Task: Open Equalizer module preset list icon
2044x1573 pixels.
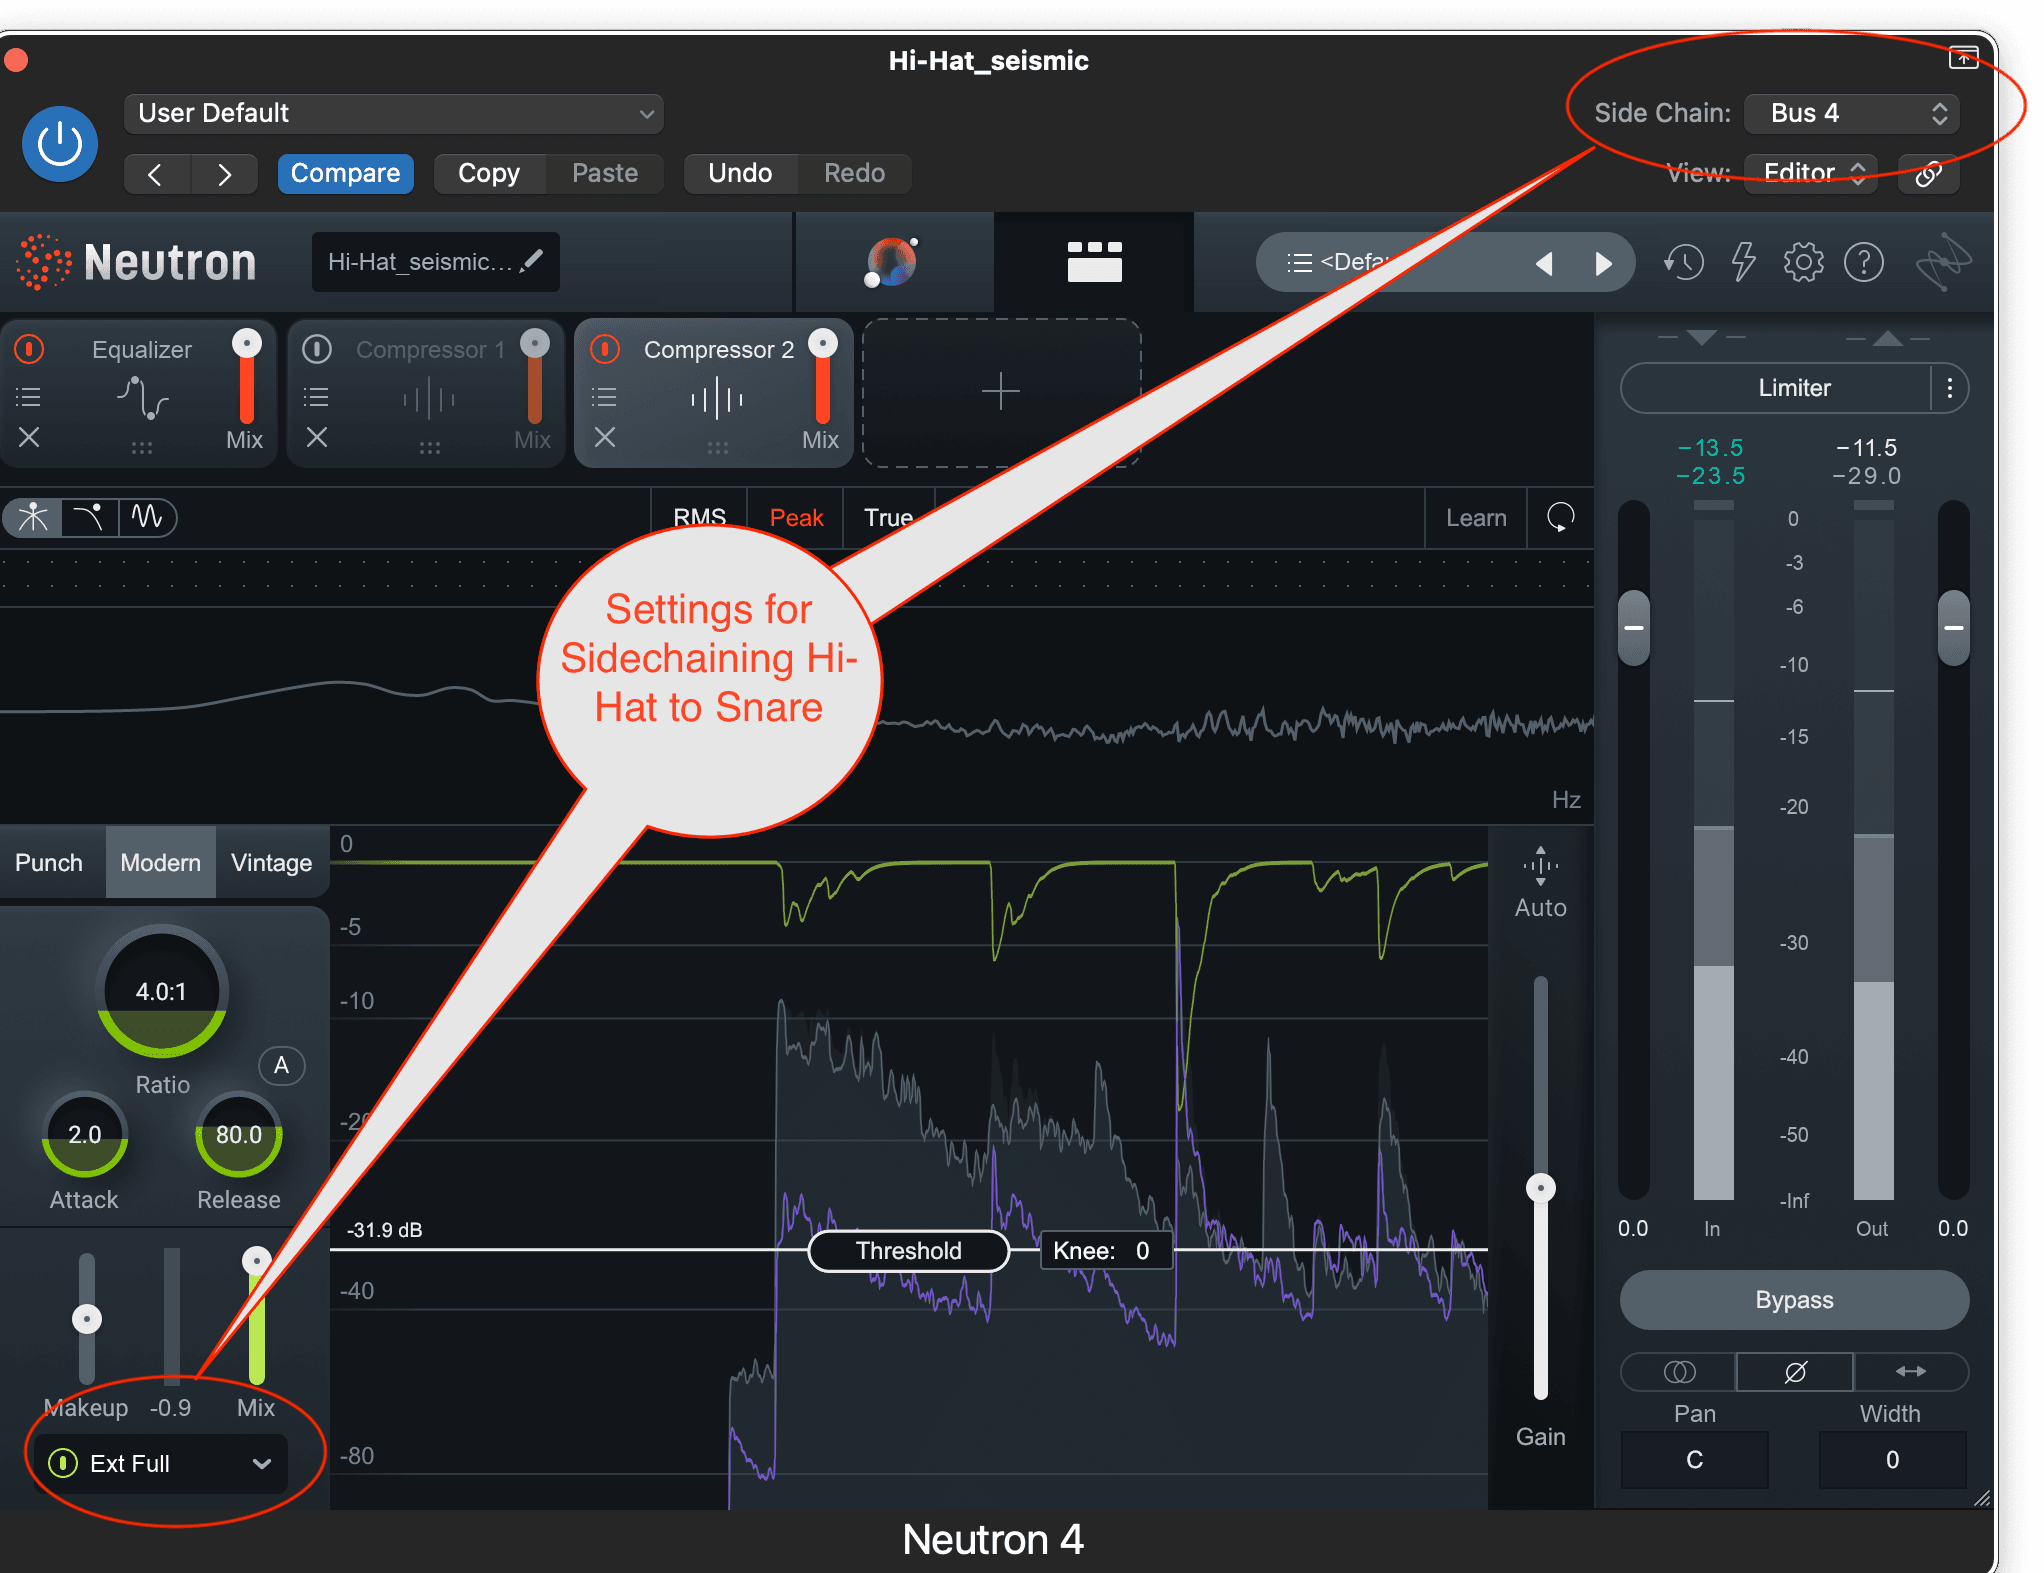Action: [29, 397]
